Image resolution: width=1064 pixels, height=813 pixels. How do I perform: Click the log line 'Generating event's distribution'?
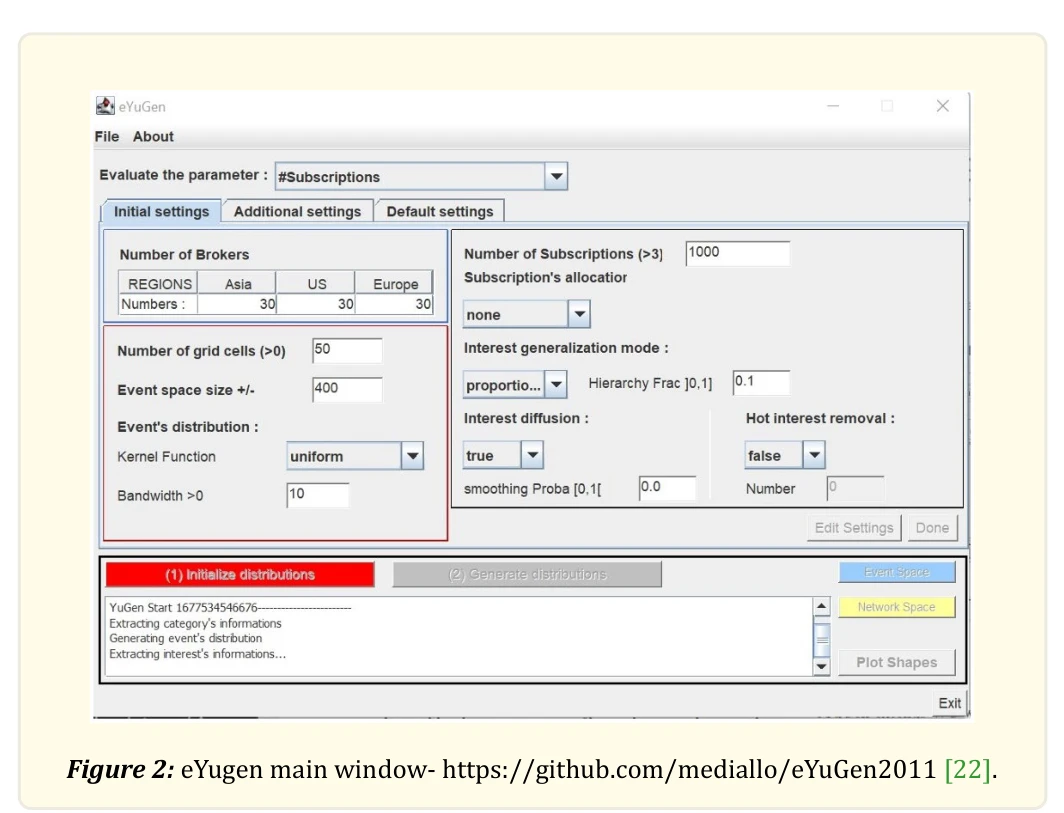[186, 638]
